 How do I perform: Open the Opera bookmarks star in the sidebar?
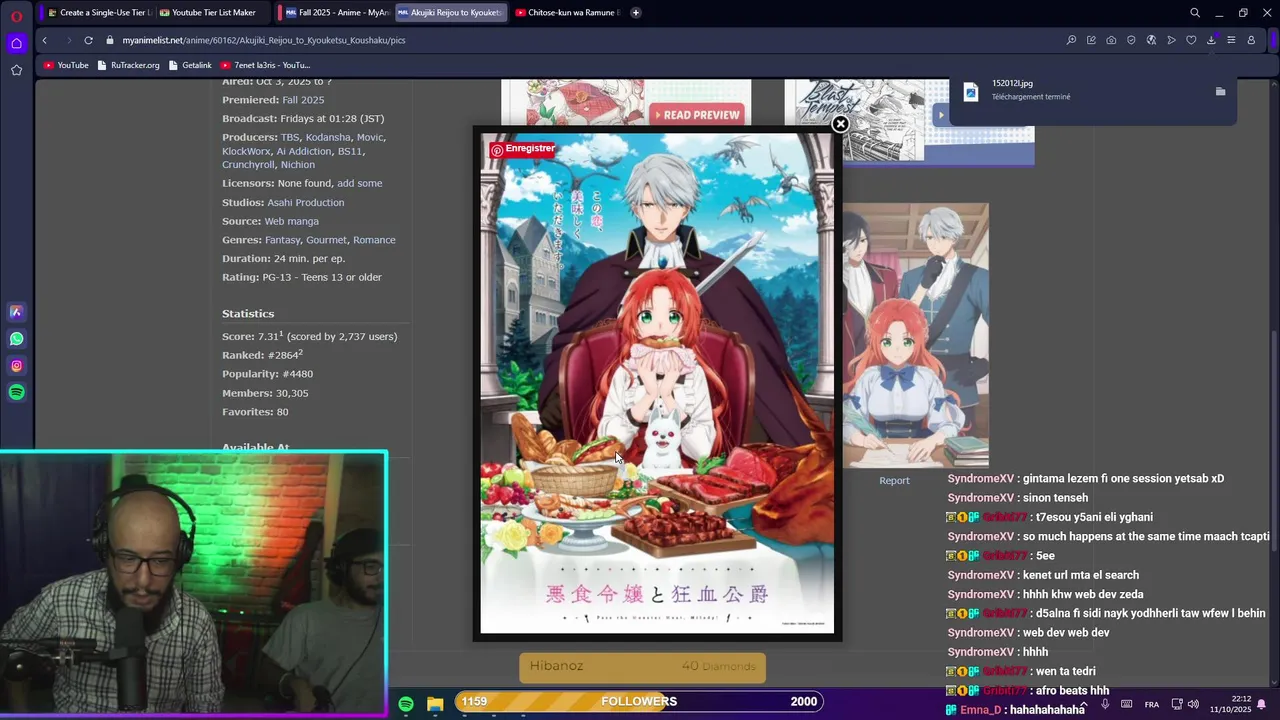click(16, 70)
